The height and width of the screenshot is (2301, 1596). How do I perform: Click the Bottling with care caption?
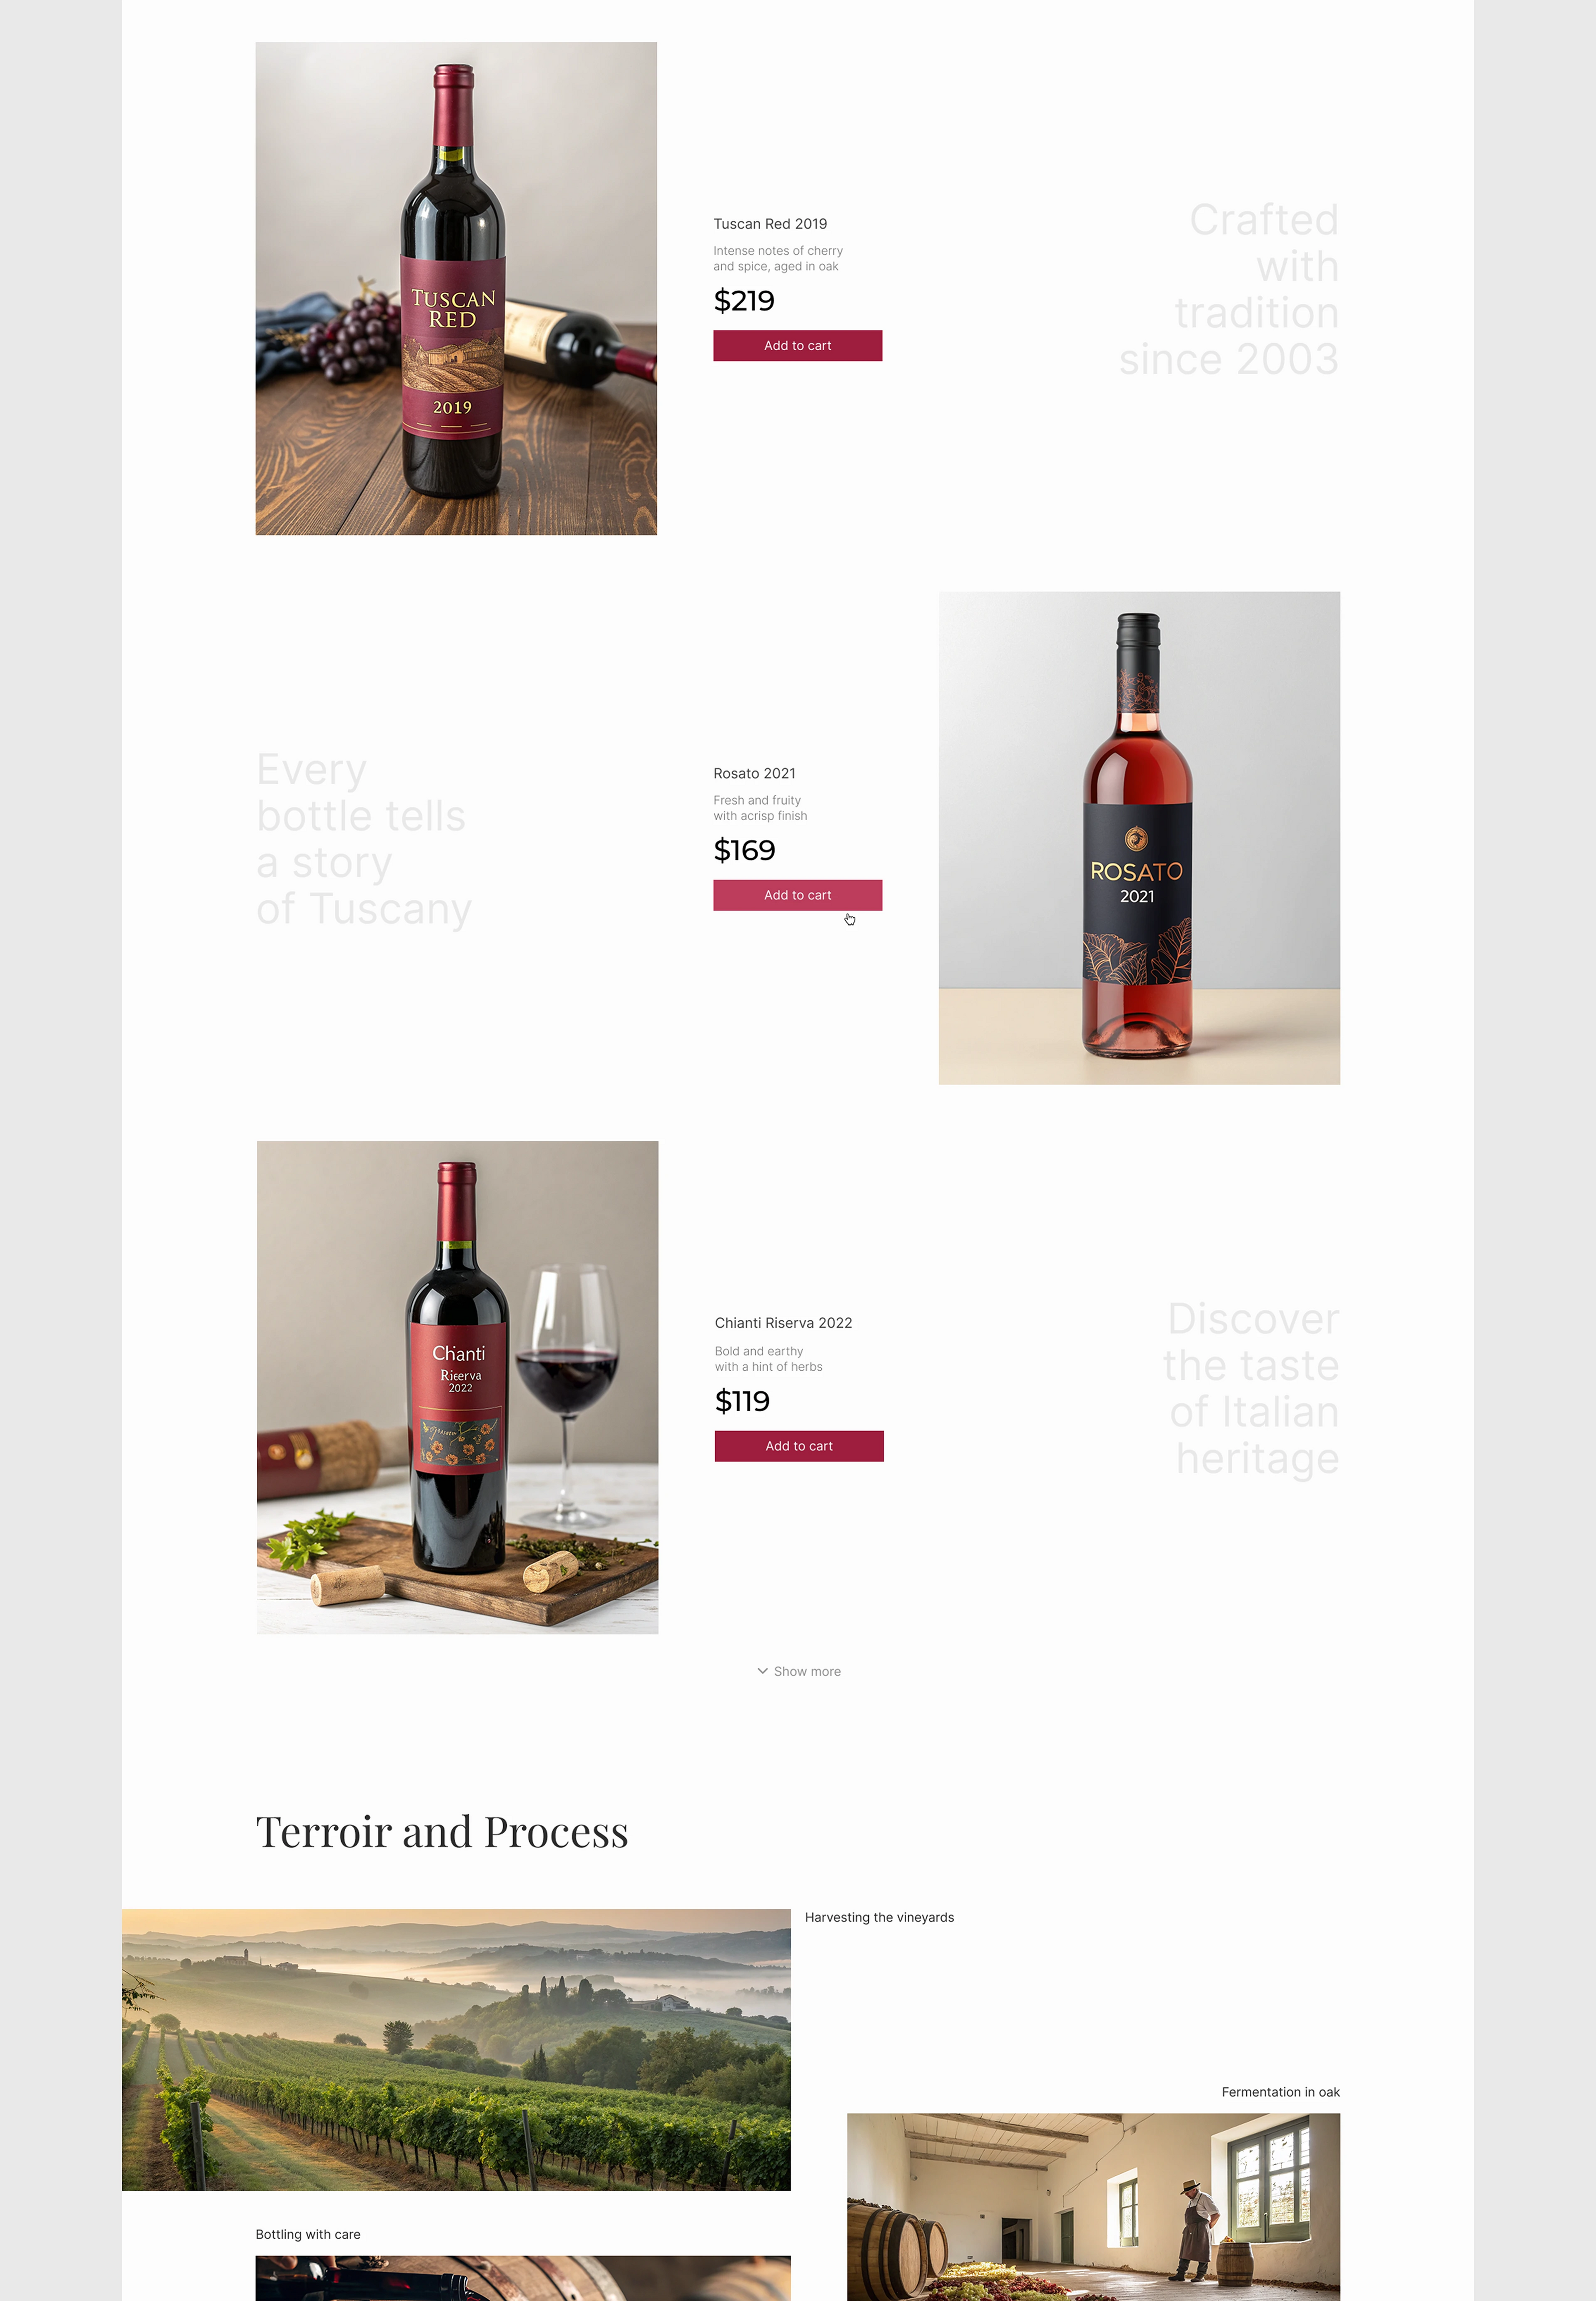(308, 2234)
